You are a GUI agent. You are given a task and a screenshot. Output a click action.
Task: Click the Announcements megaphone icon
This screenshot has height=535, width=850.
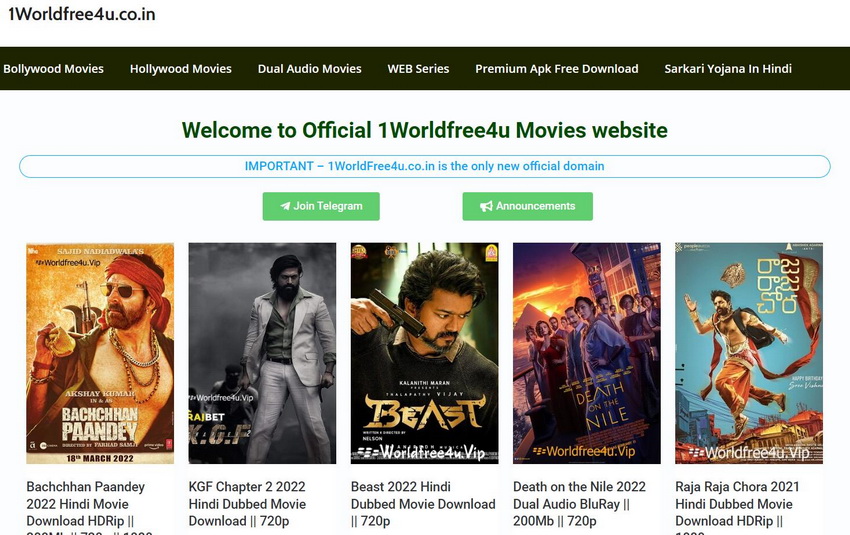(x=486, y=206)
